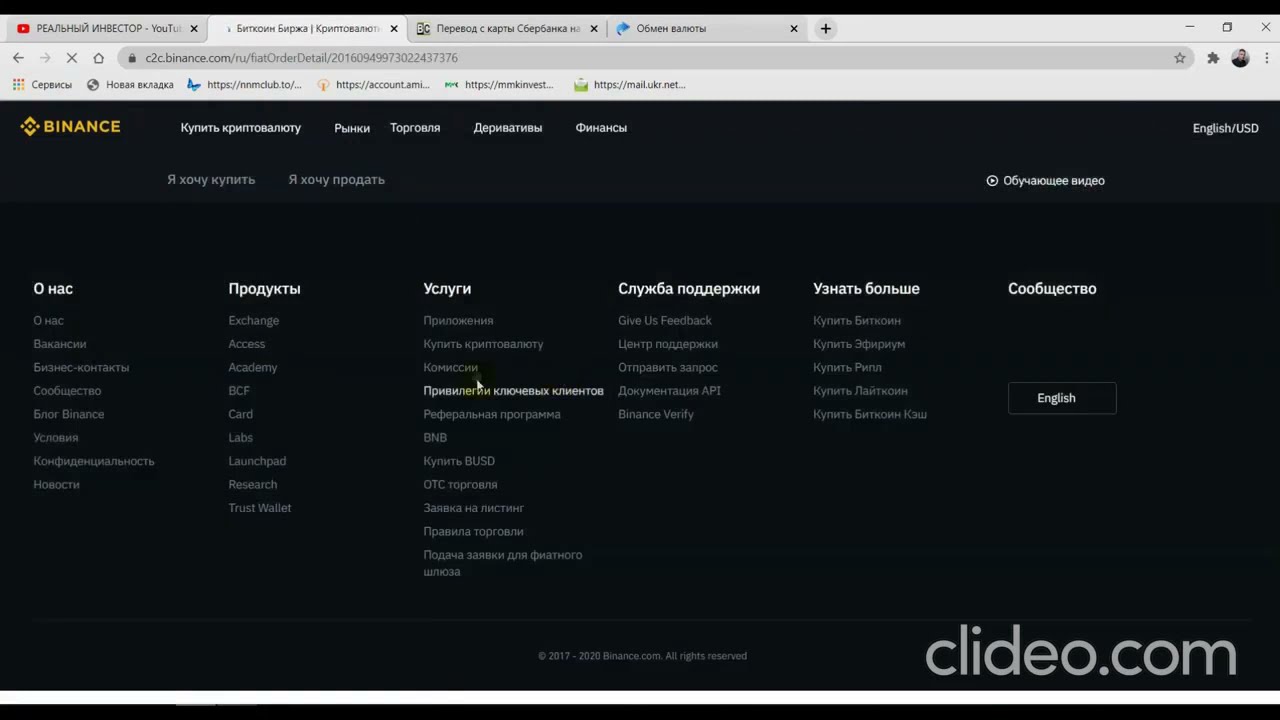Stop loading the page with the X button

tap(71, 58)
